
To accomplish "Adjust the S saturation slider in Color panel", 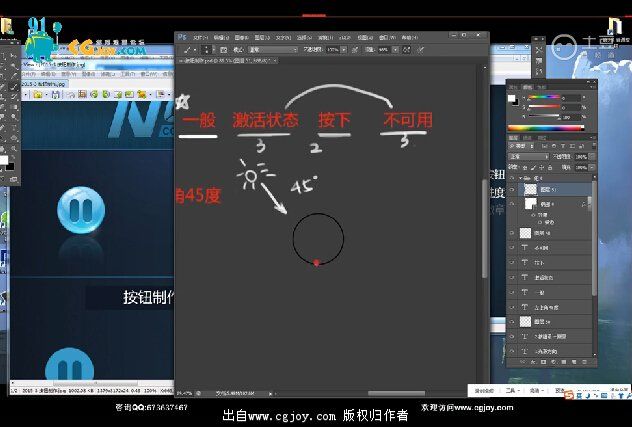I will (x=543, y=107).
